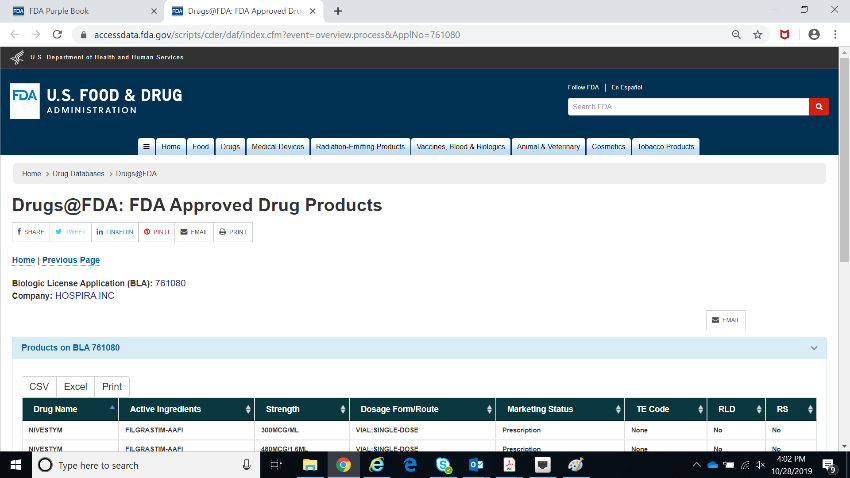
Task: Pin this page on Pinterest
Action: coord(157,232)
